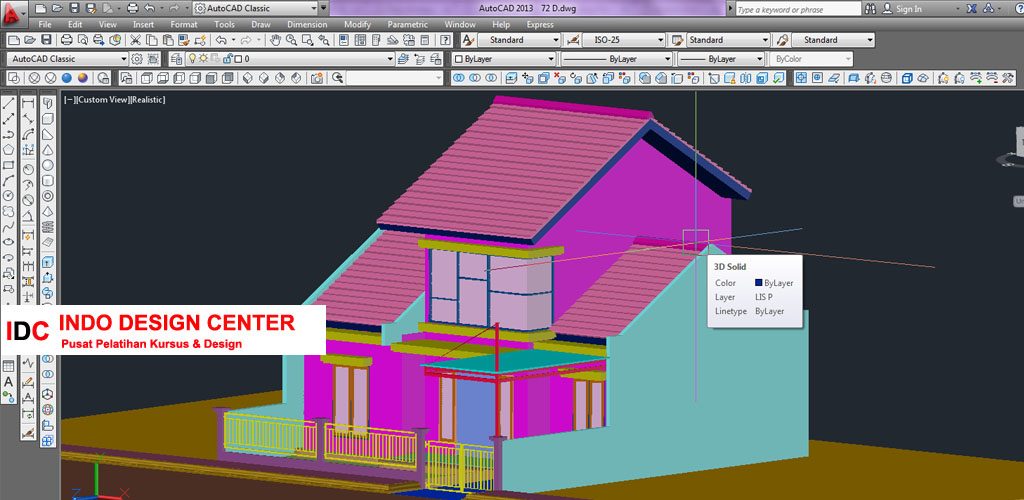Select the Box tool in Modeling toolbar
Screen dimensions: 1024x500
tap(48, 119)
